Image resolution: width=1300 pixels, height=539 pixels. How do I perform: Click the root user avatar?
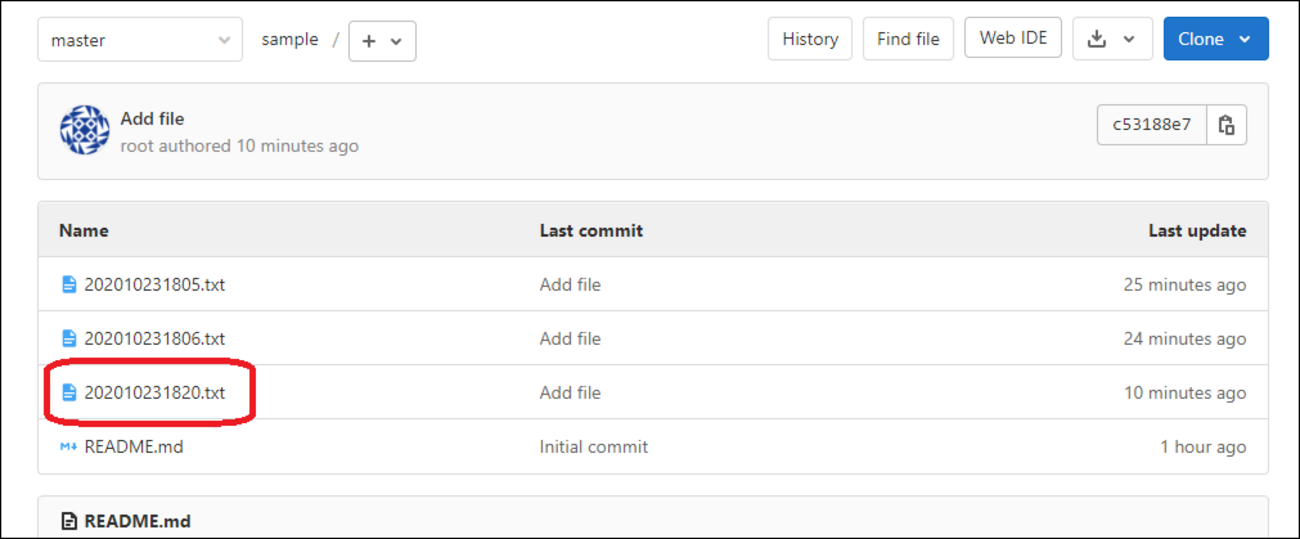[85, 130]
